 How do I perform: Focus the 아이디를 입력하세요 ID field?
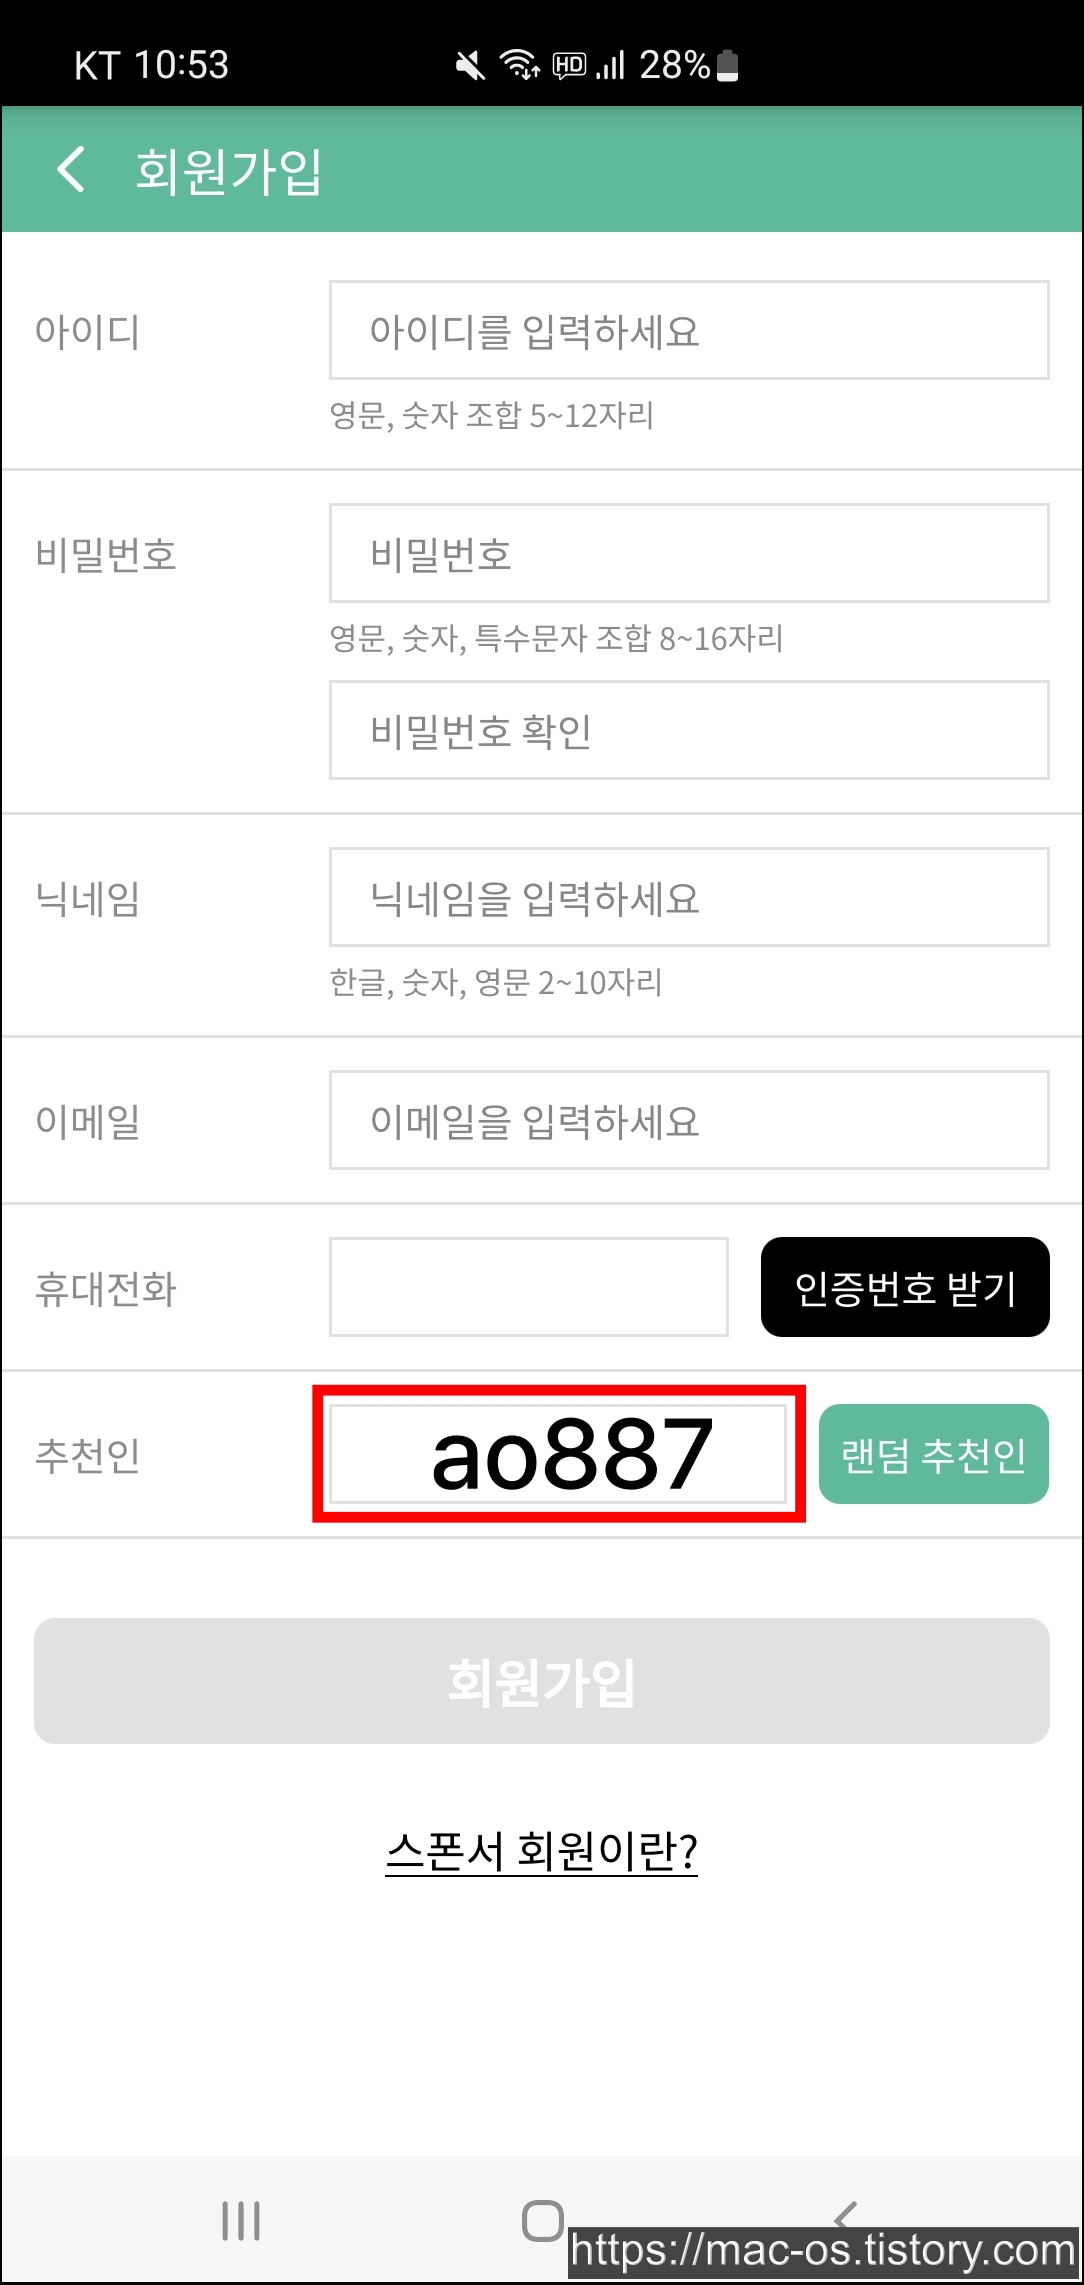689,330
